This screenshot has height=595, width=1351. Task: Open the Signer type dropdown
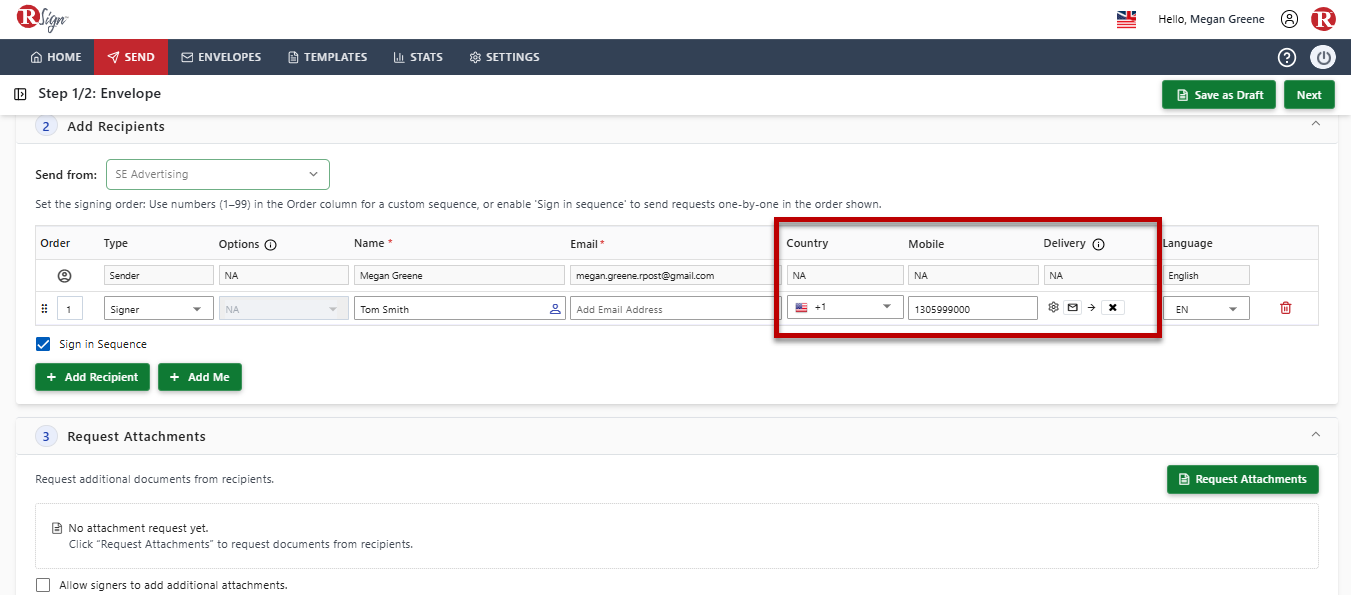(x=158, y=309)
